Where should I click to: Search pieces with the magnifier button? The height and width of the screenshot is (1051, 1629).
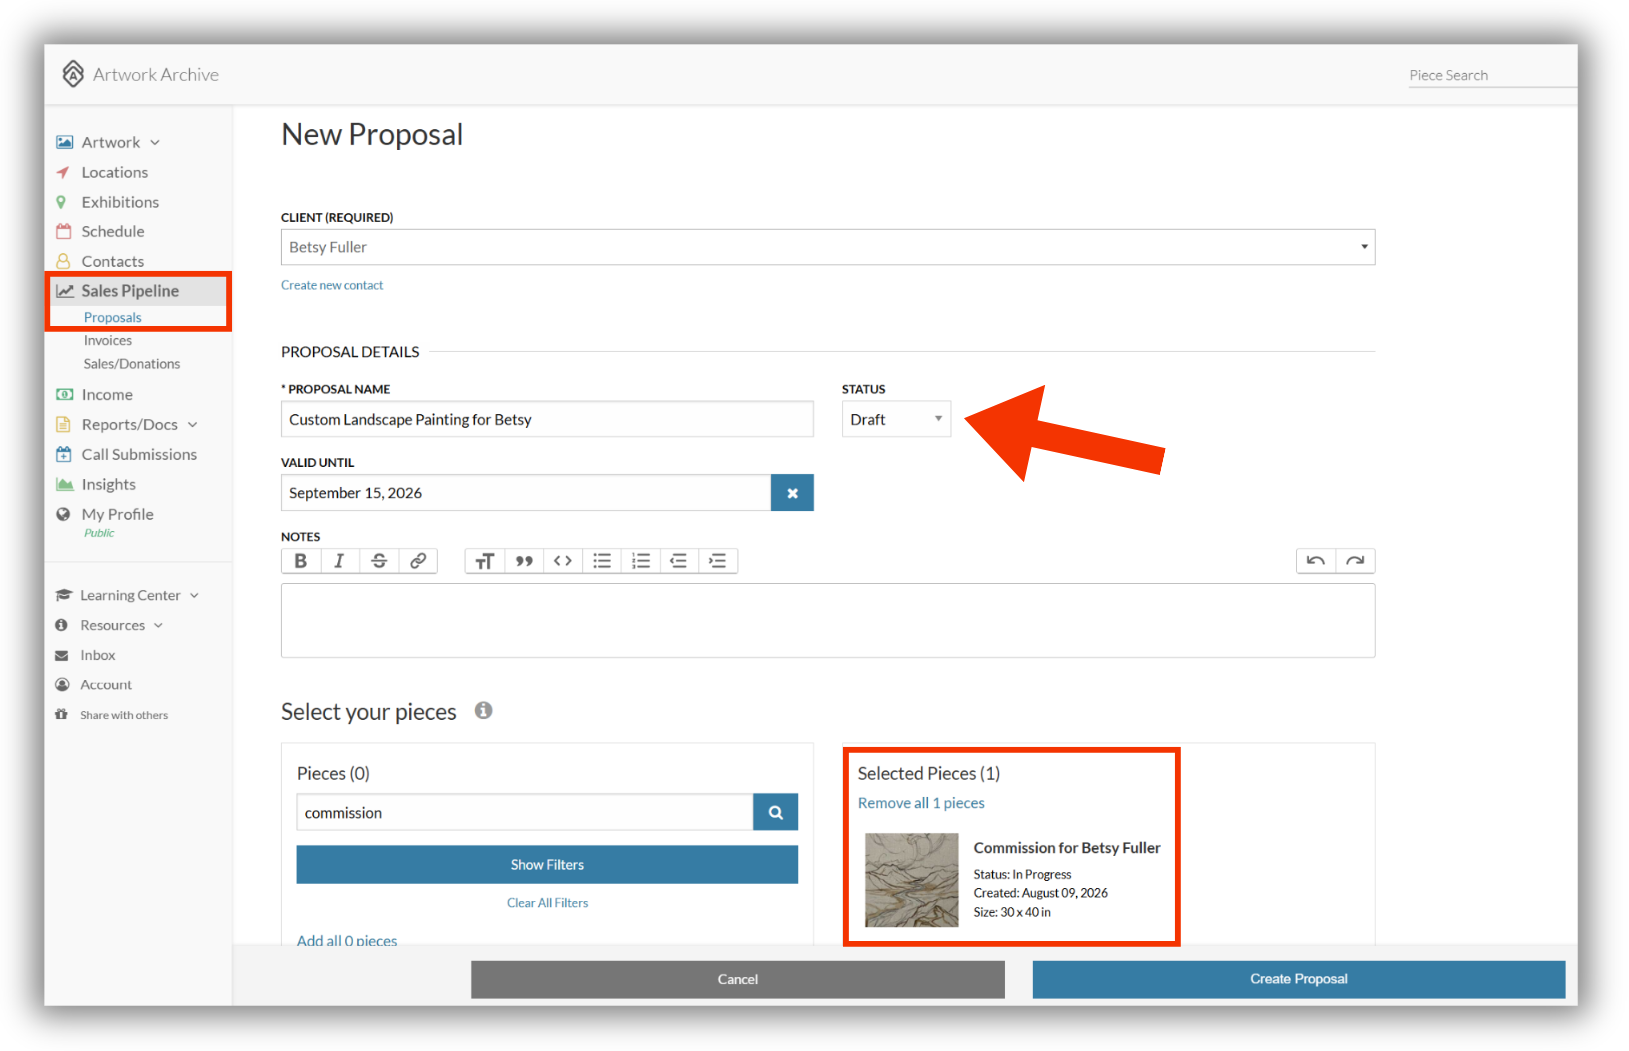pyautogui.click(x=775, y=813)
